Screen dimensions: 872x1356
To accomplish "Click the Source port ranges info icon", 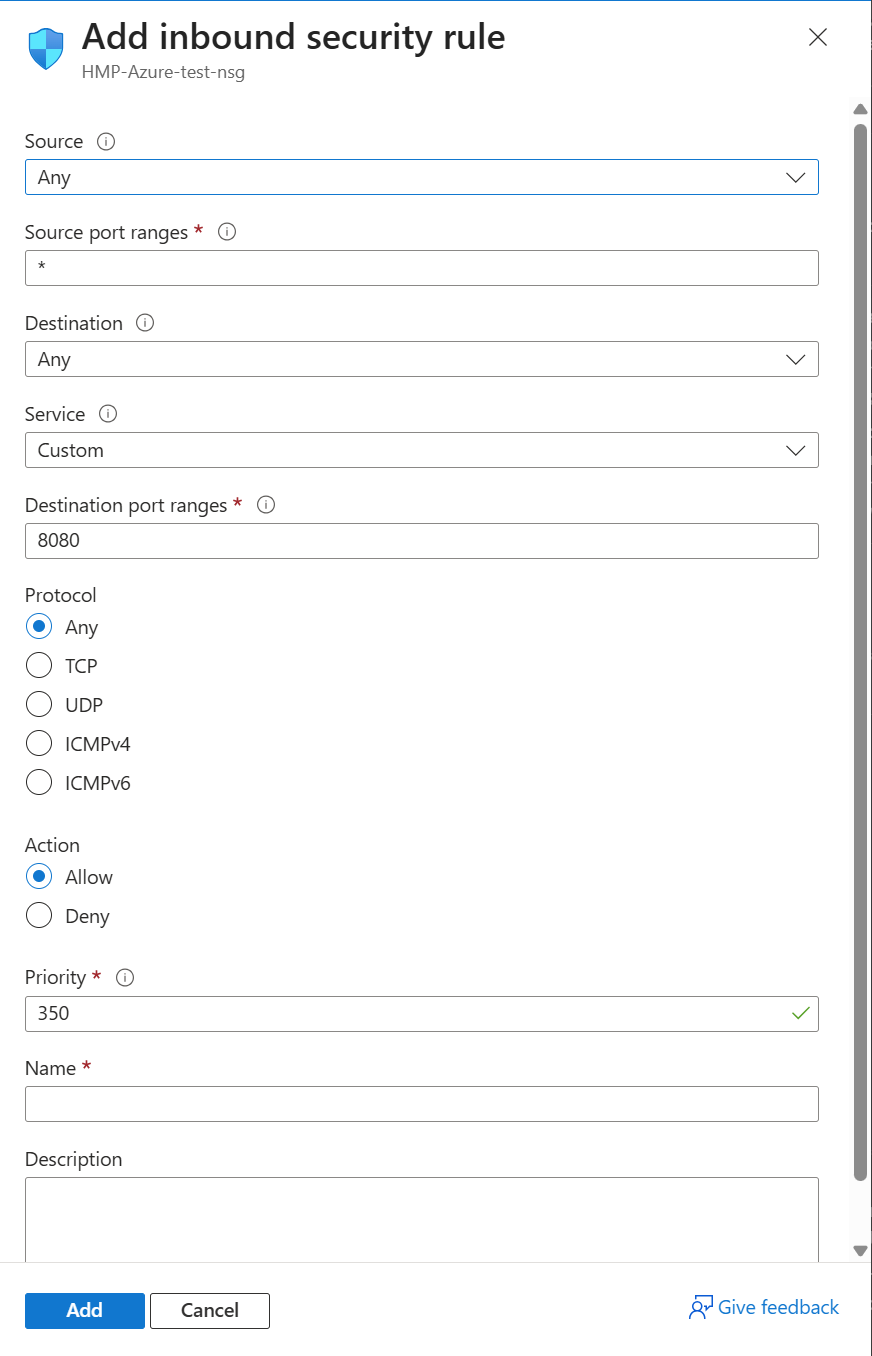I will (227, 232).
